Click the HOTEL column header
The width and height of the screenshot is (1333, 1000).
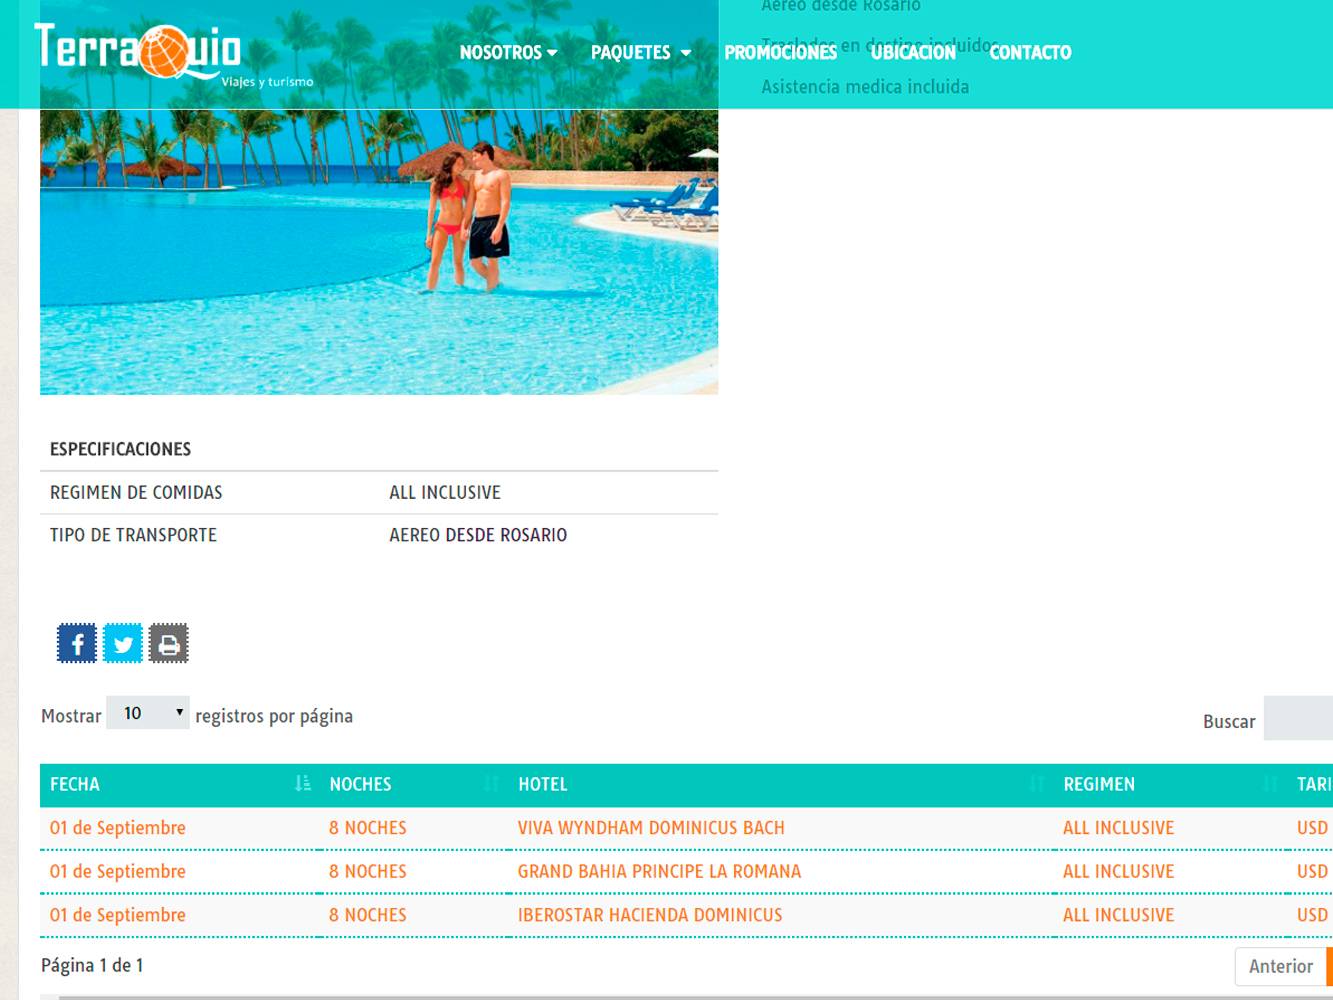[781, 785]
